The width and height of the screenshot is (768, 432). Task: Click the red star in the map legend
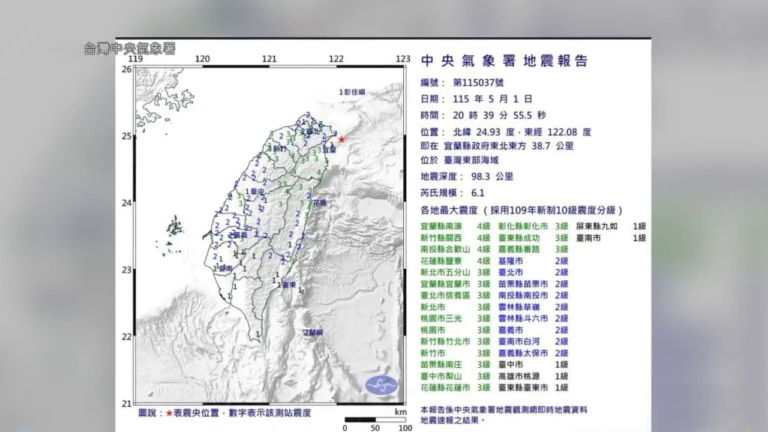click(x=169, y=413)
